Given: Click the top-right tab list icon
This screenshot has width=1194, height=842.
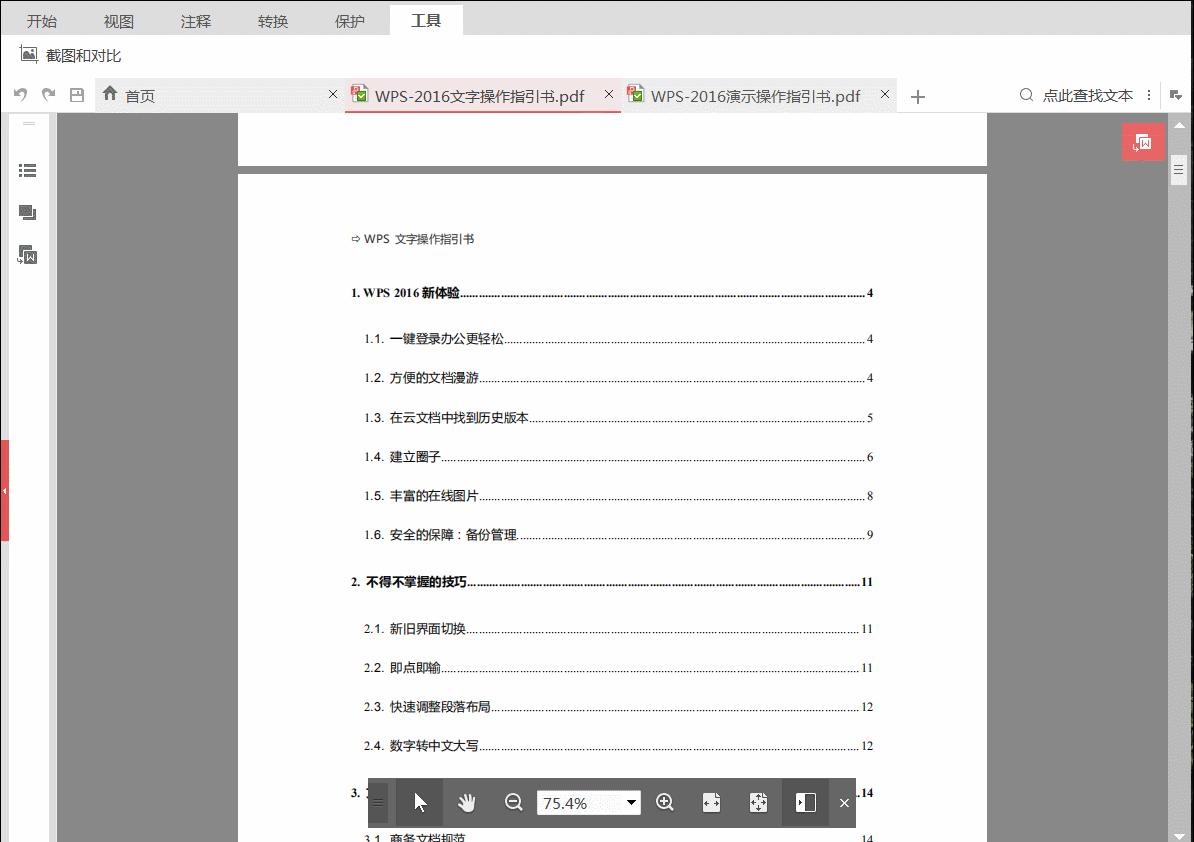Looking at the screenshot, I should click(x=1176, y=95).
